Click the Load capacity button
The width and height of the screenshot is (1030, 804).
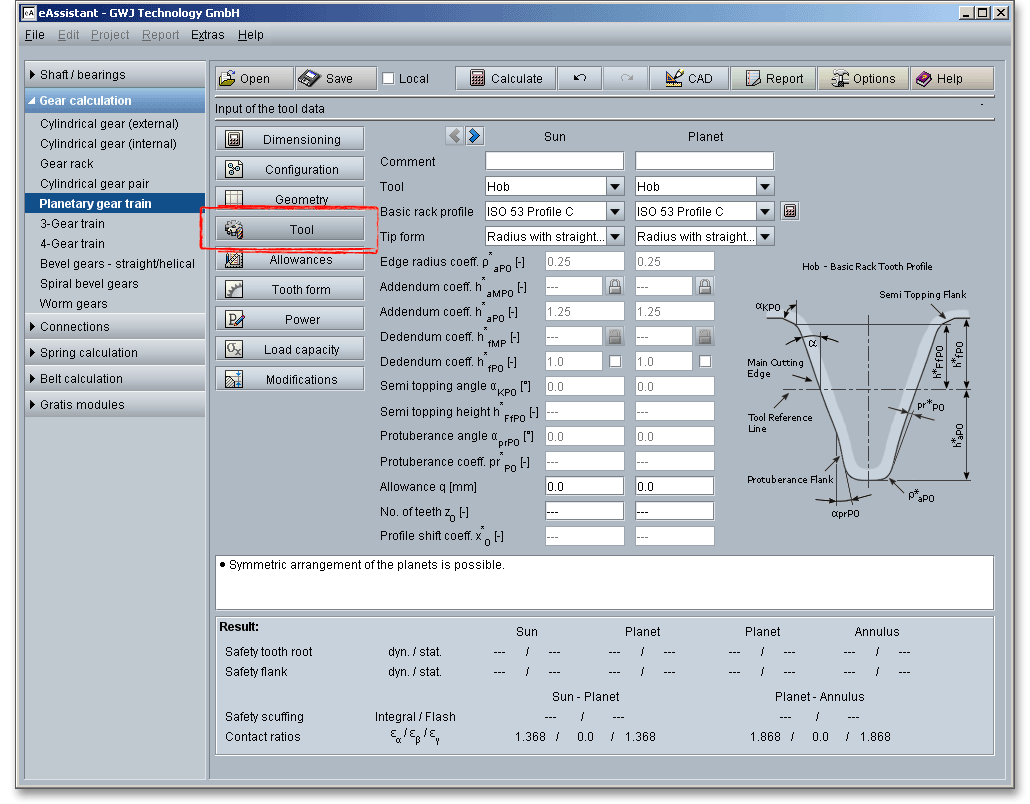click(x=290, y=350)
